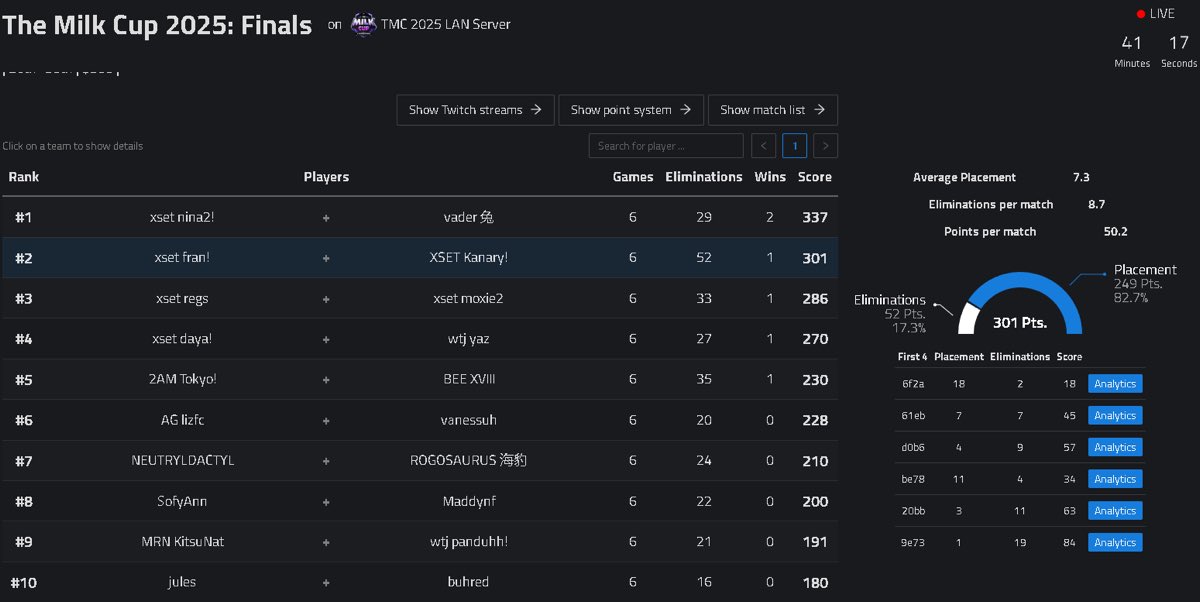Click player name Maddynf
Image resolution: width=1200 pixels, height=602 pixels.
click(x=468, y=502)
